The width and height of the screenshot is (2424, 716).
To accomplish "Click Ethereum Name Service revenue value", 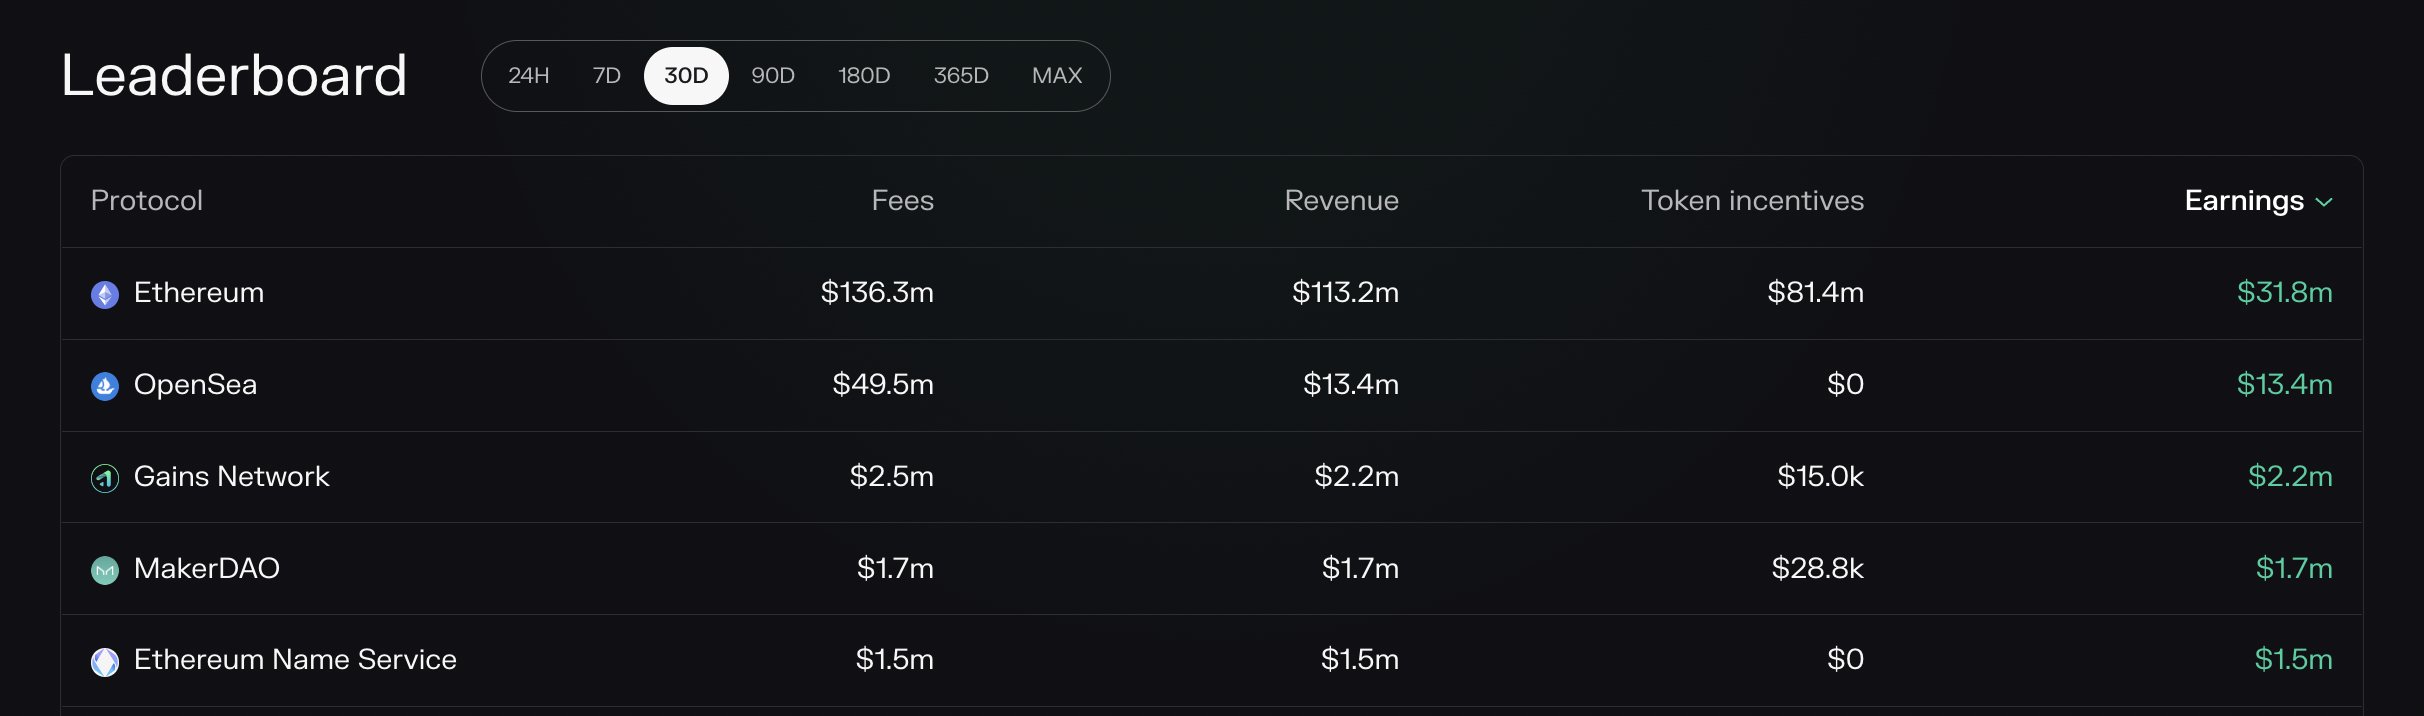I will click(x=1359, y=660).
